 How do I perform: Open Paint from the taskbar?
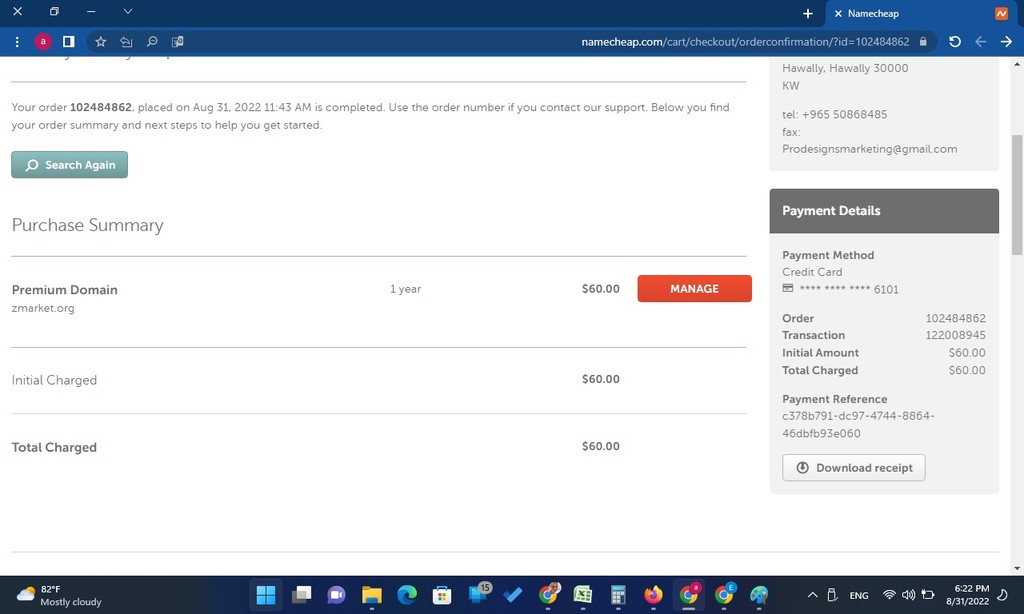(759, 595)
